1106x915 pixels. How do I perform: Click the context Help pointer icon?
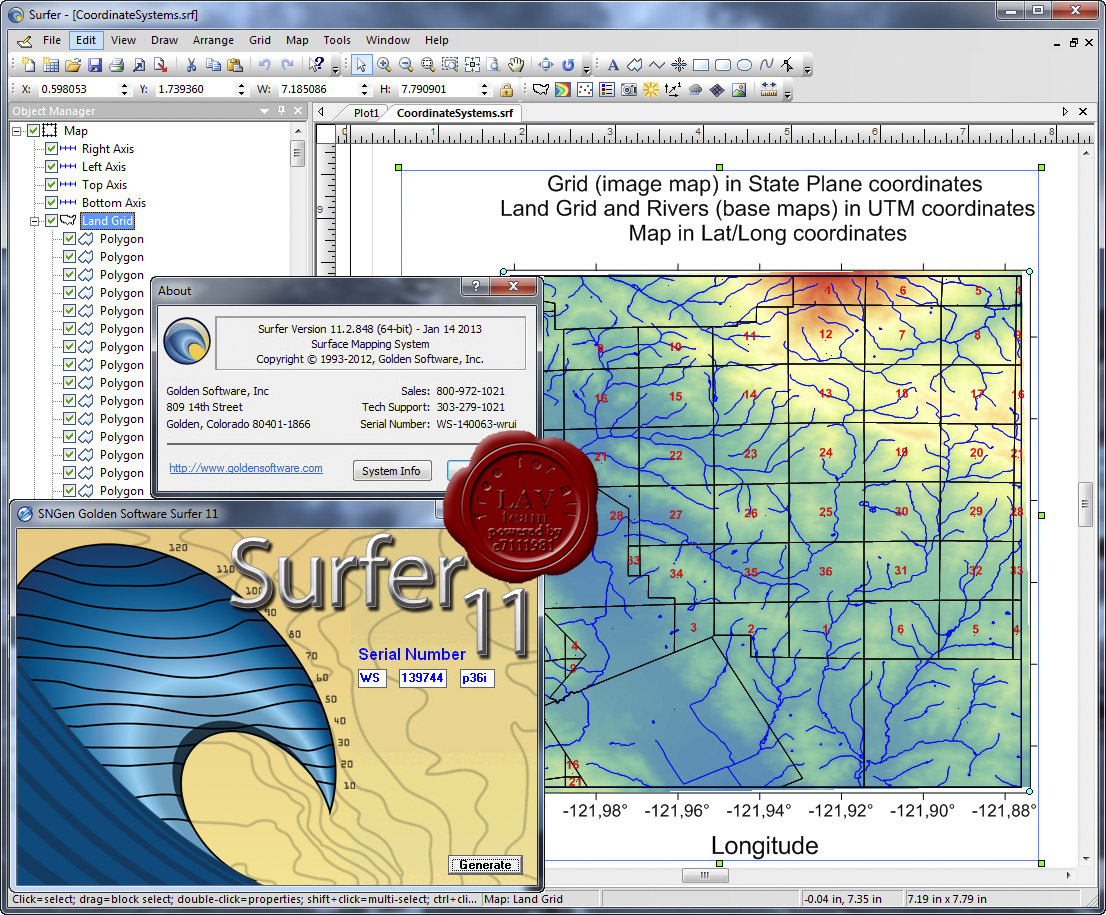[x=317, y=65]
